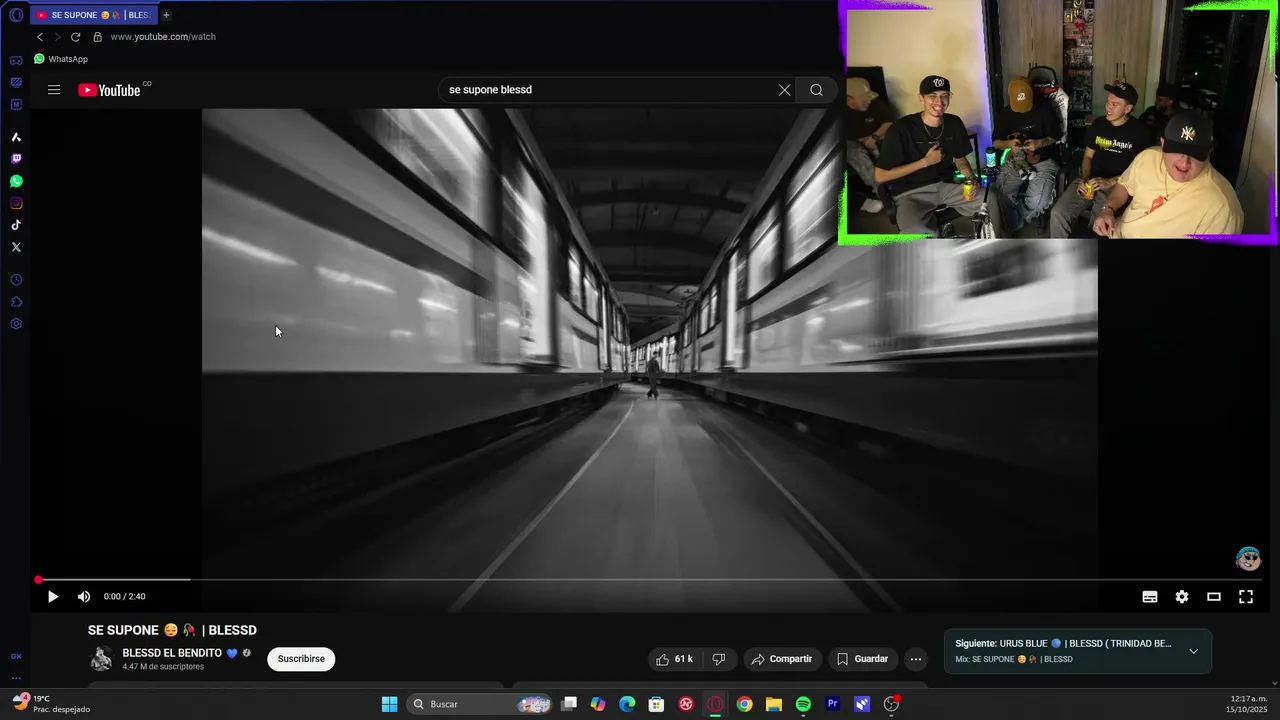The height and width of the screenshot is (720, 1280).
Task: Open BLESSD EL BENDITO channel name link
Action: point(172,653)
